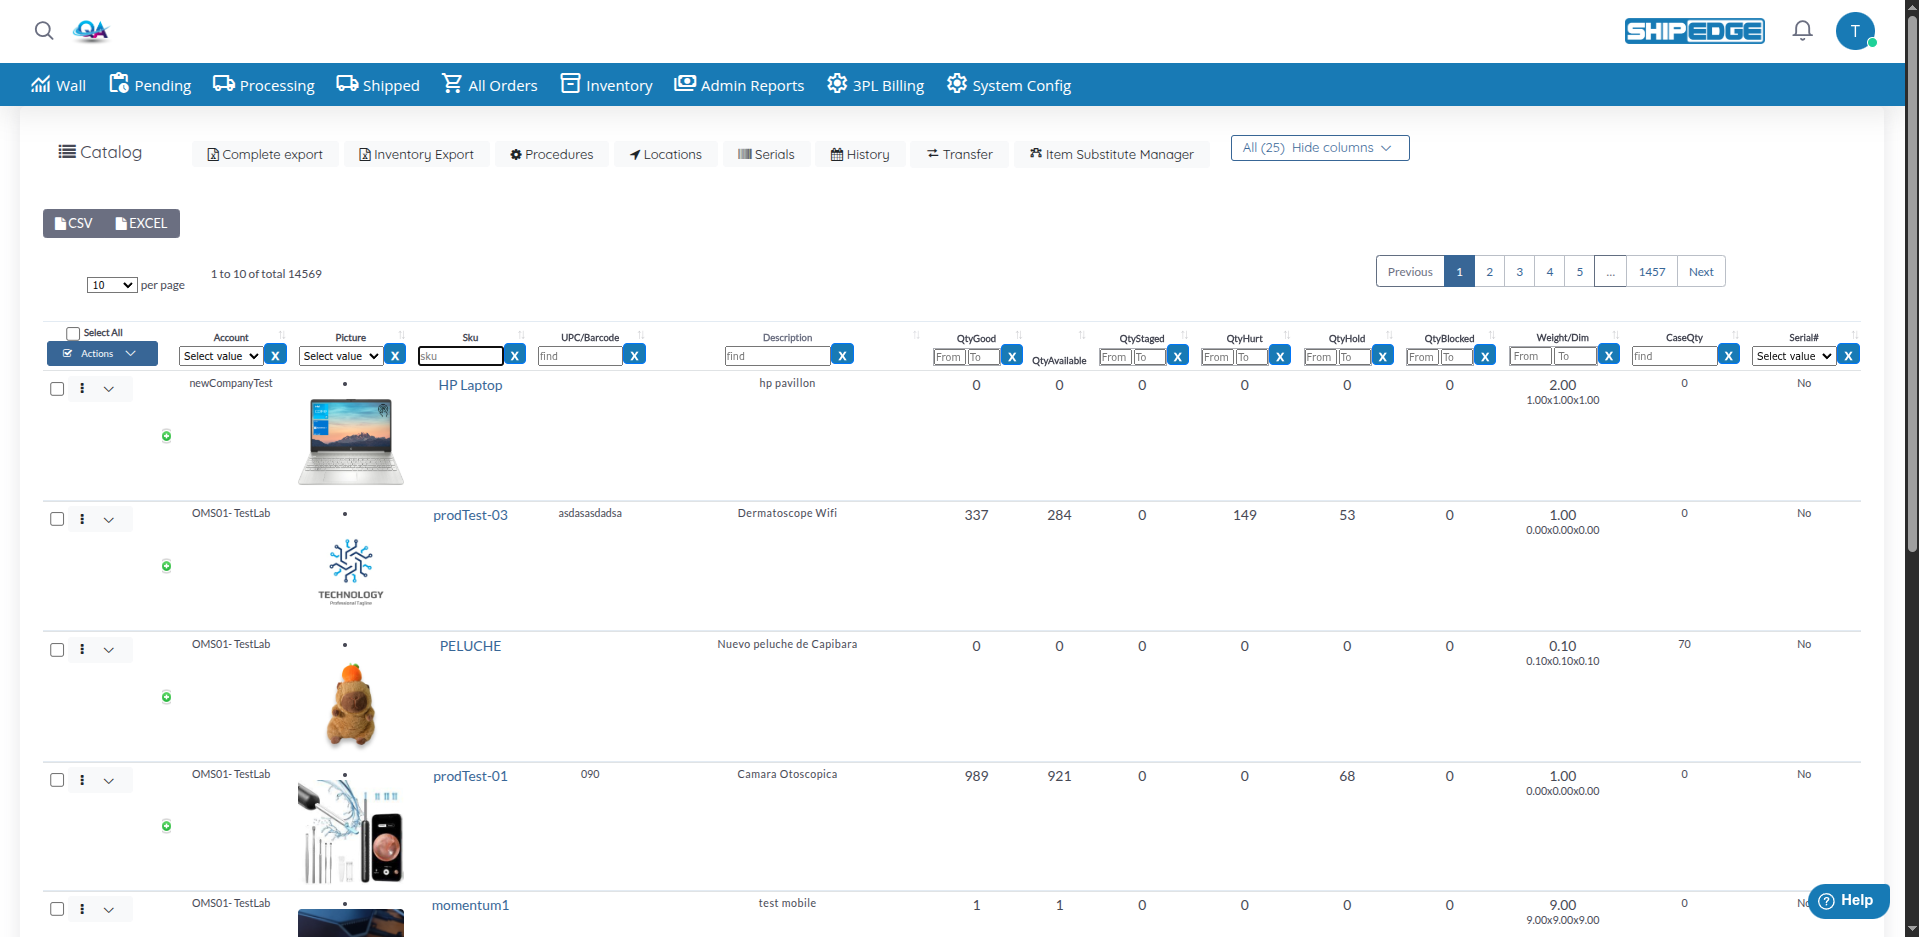Open the user avatar T menu
The image size is (1919, 937).
pos(1855,31)
